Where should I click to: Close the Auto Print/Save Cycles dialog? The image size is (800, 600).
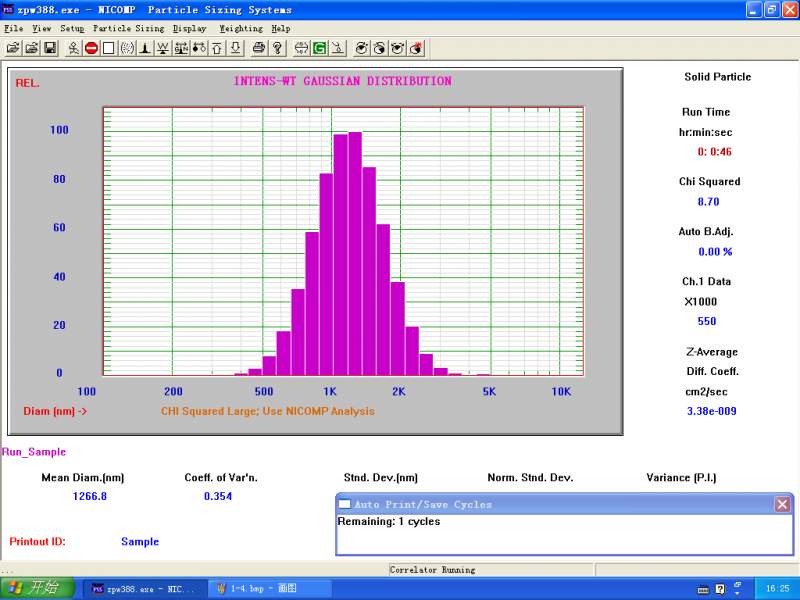click(x=782, y=504)
